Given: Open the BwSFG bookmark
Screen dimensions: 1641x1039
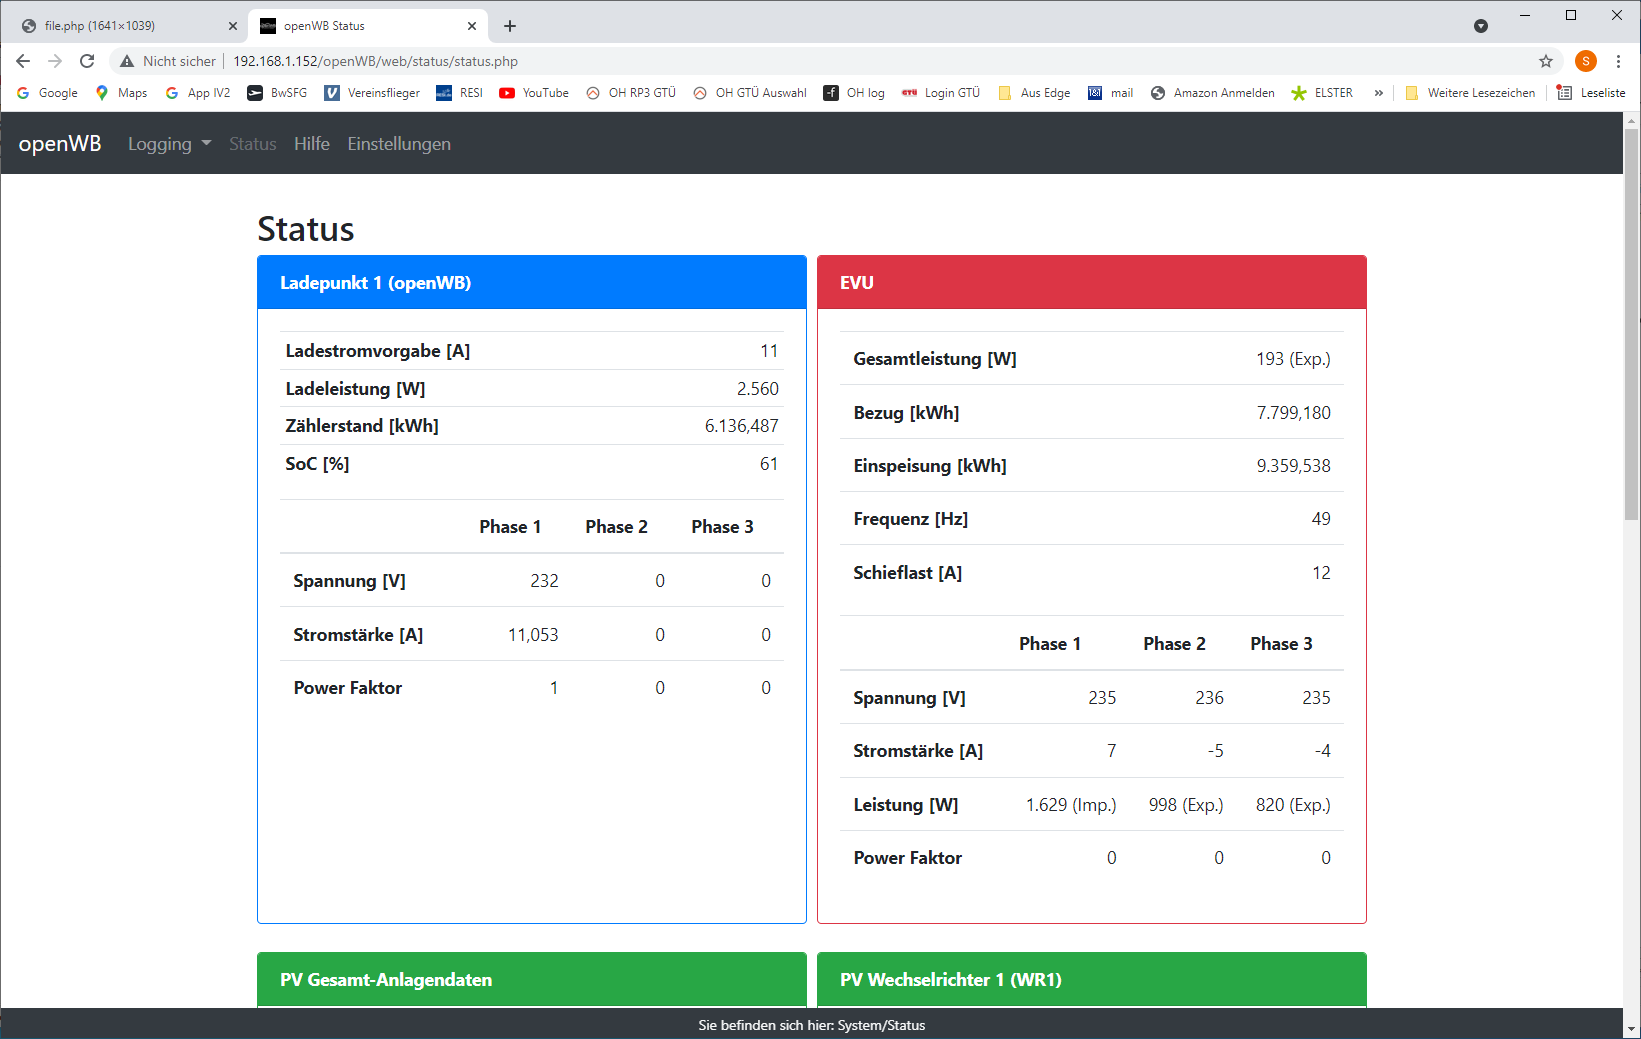Looking at the screenshot, I should pos(277,93).
